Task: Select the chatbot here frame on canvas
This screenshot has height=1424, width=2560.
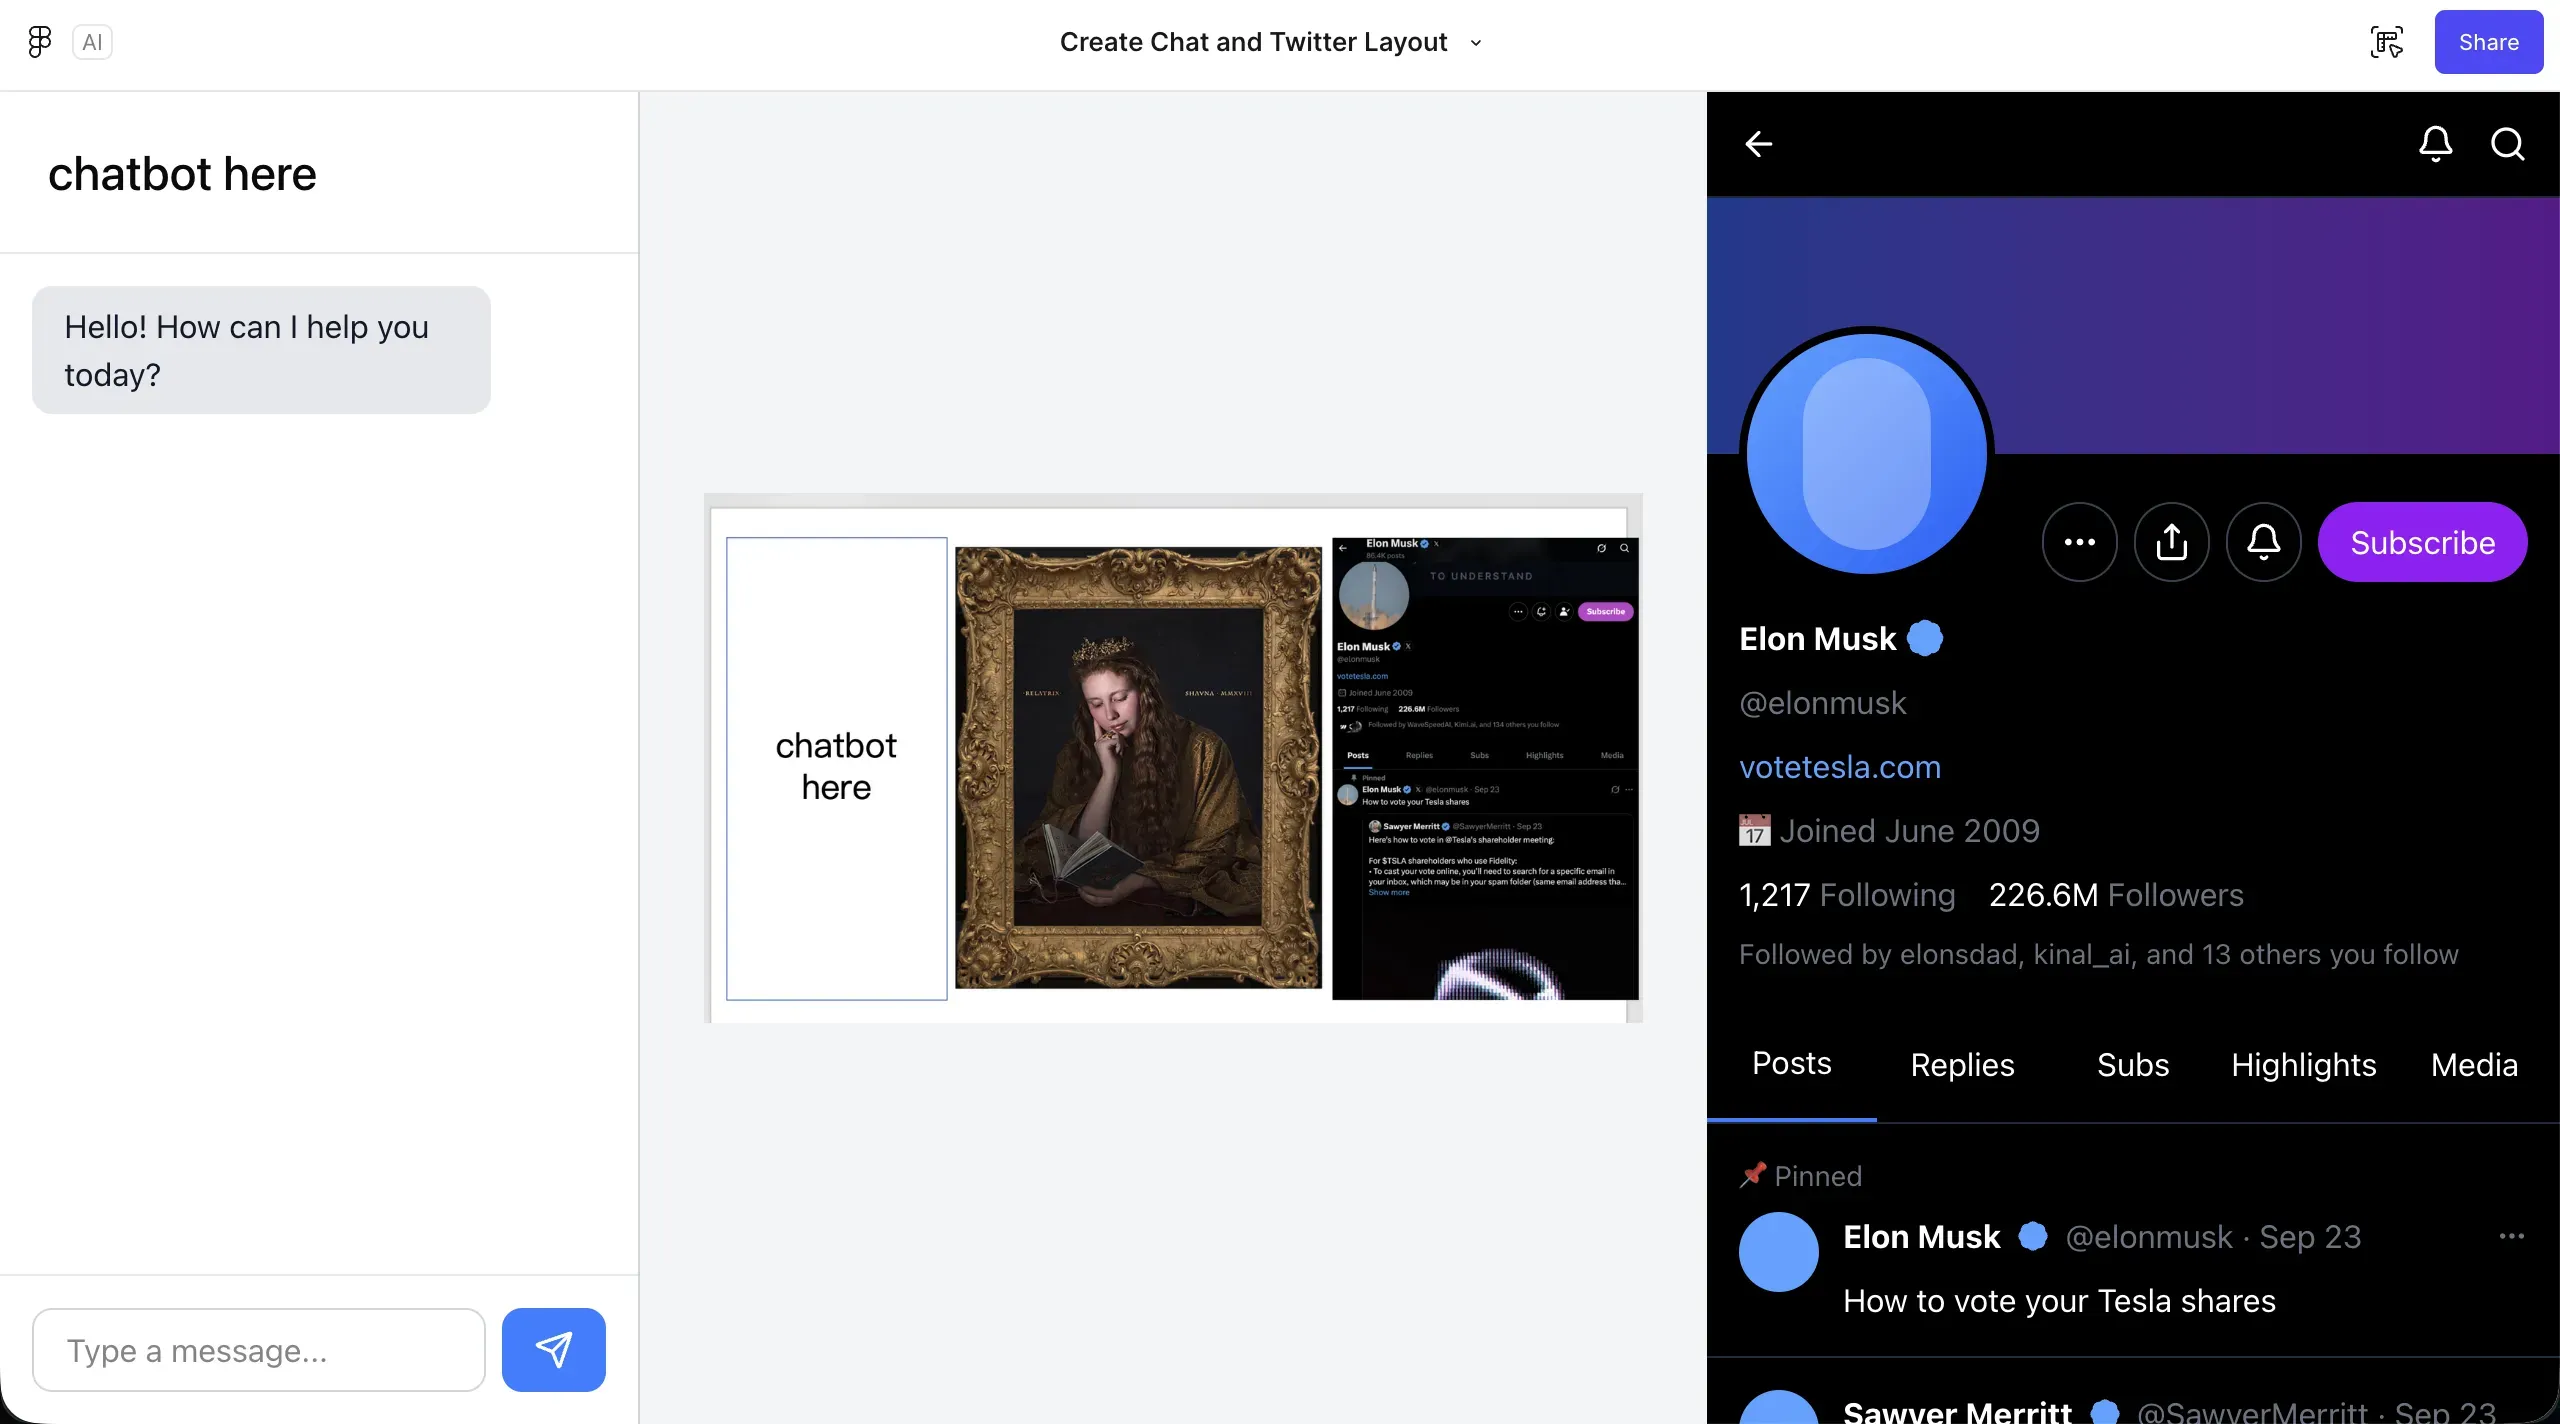Action: 837,768
